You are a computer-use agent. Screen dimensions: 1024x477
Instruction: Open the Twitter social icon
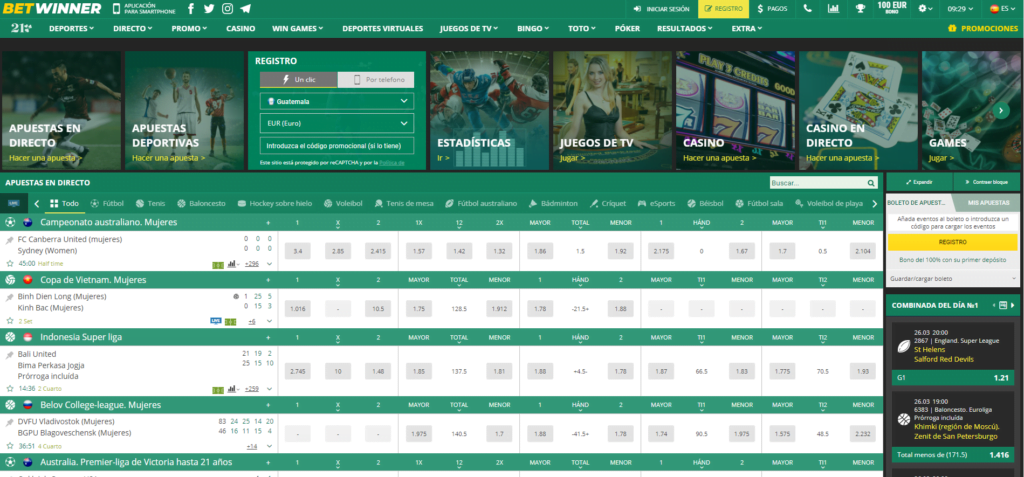click(x=209, y=9)
